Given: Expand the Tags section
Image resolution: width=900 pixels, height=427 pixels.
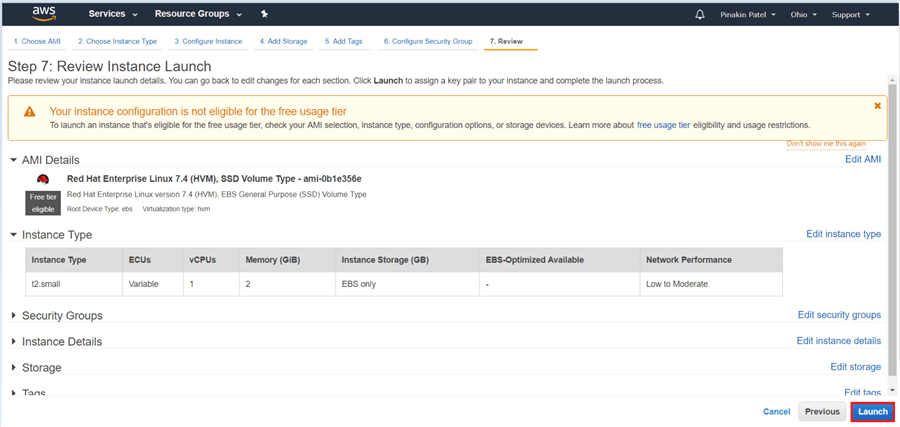Looking at the screenshot, I should pyautogui.click(x=14, y=393).
